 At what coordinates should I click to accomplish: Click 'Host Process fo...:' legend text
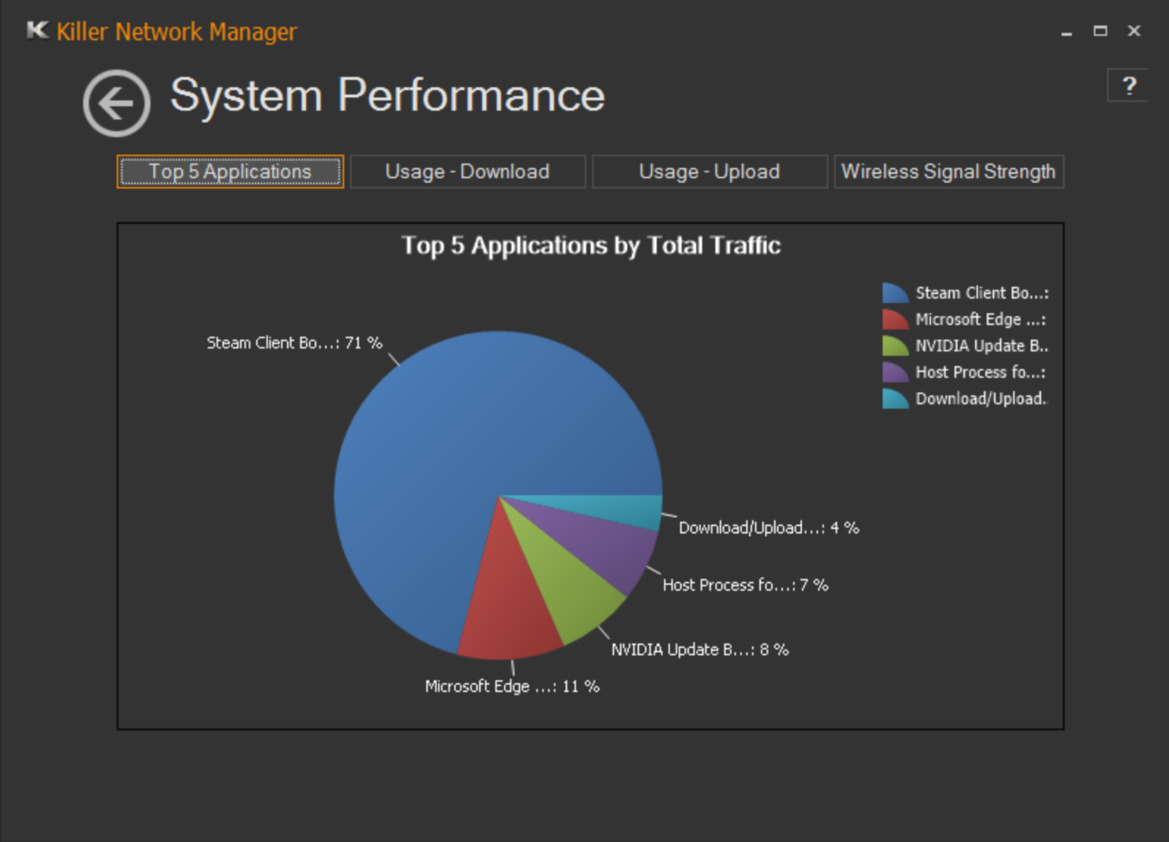coord(980,372)
